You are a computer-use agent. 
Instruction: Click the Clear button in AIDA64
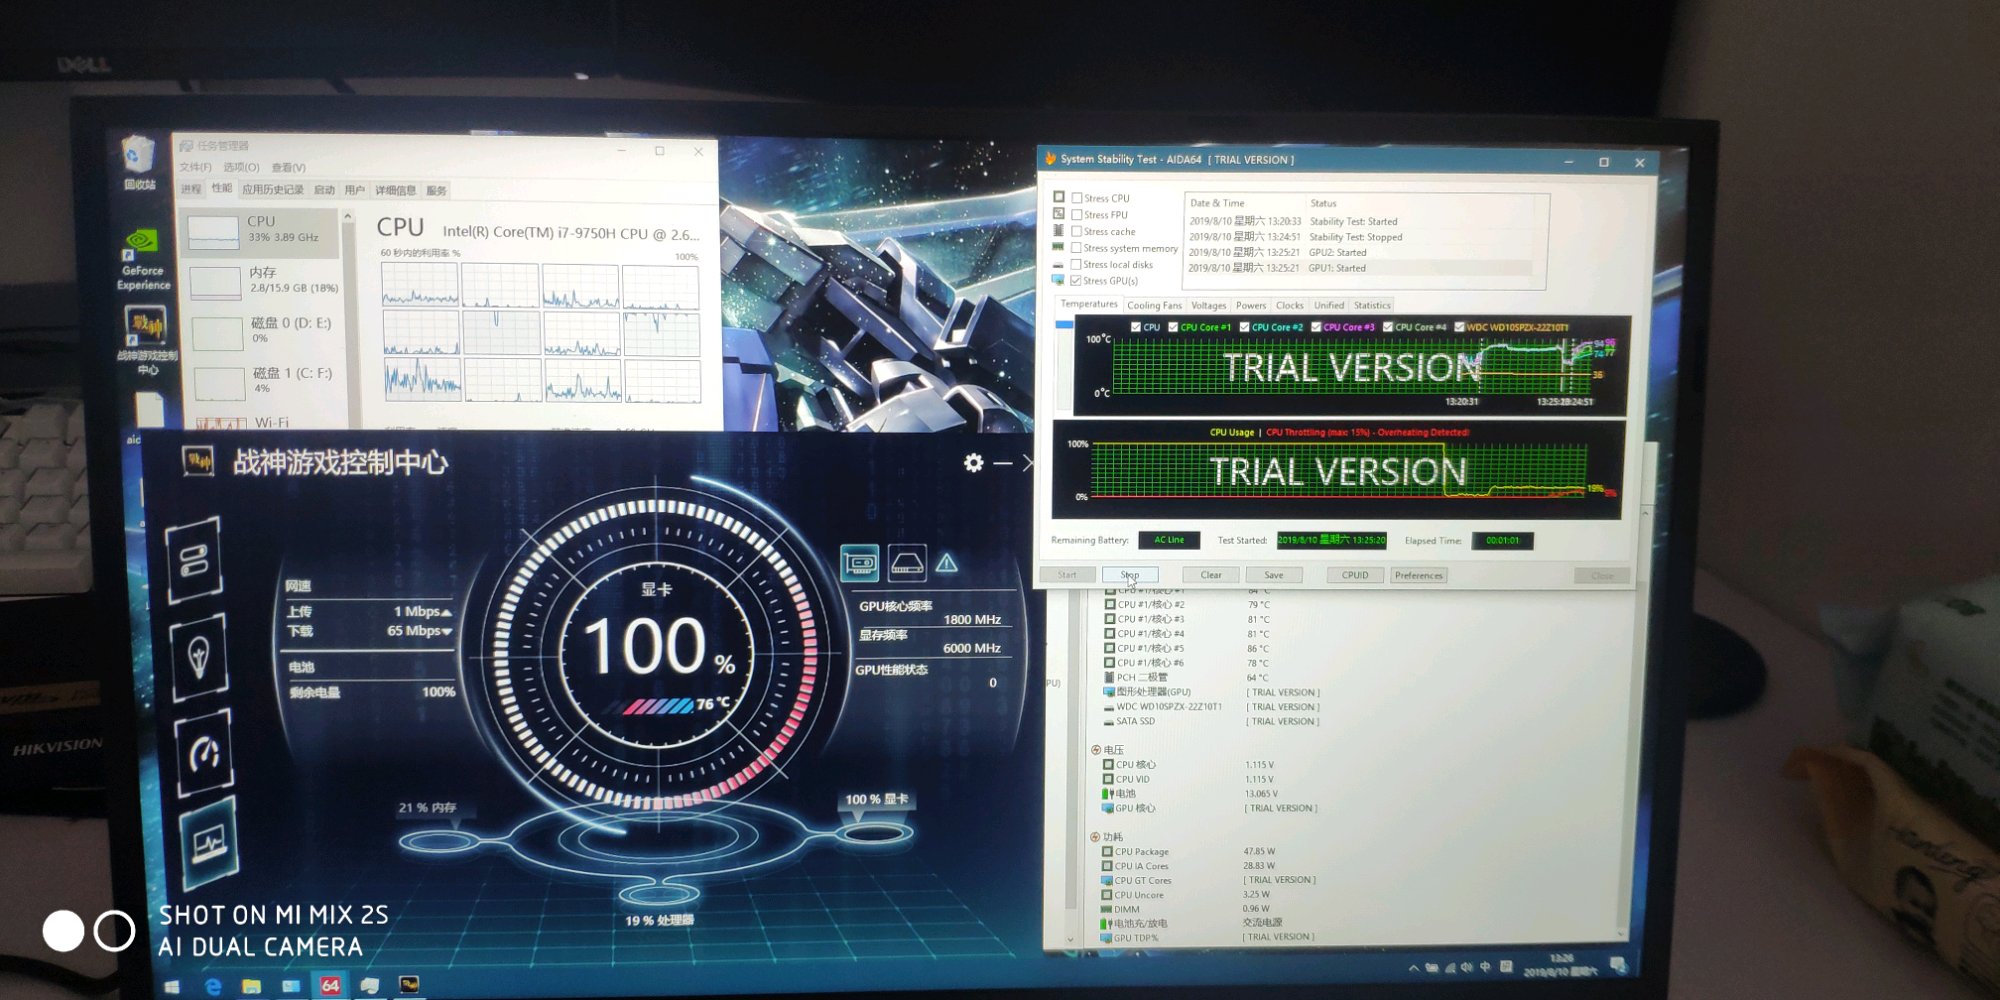click(1211, 575)
